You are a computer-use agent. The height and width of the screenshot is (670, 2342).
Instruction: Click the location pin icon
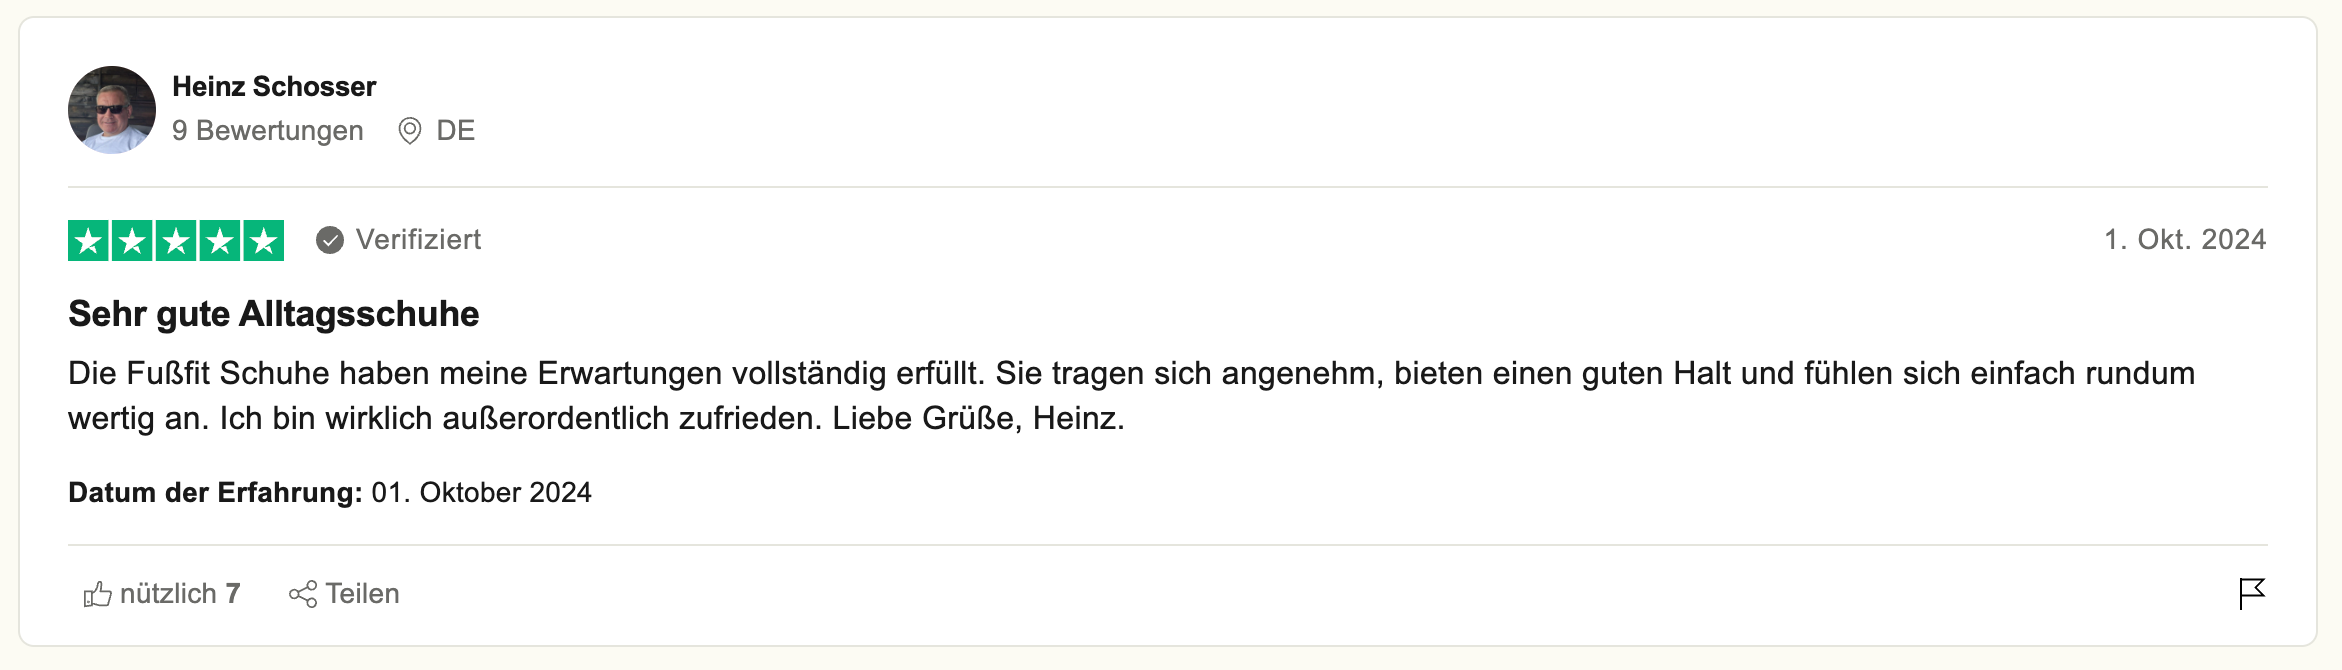click(x=409, y=131)
